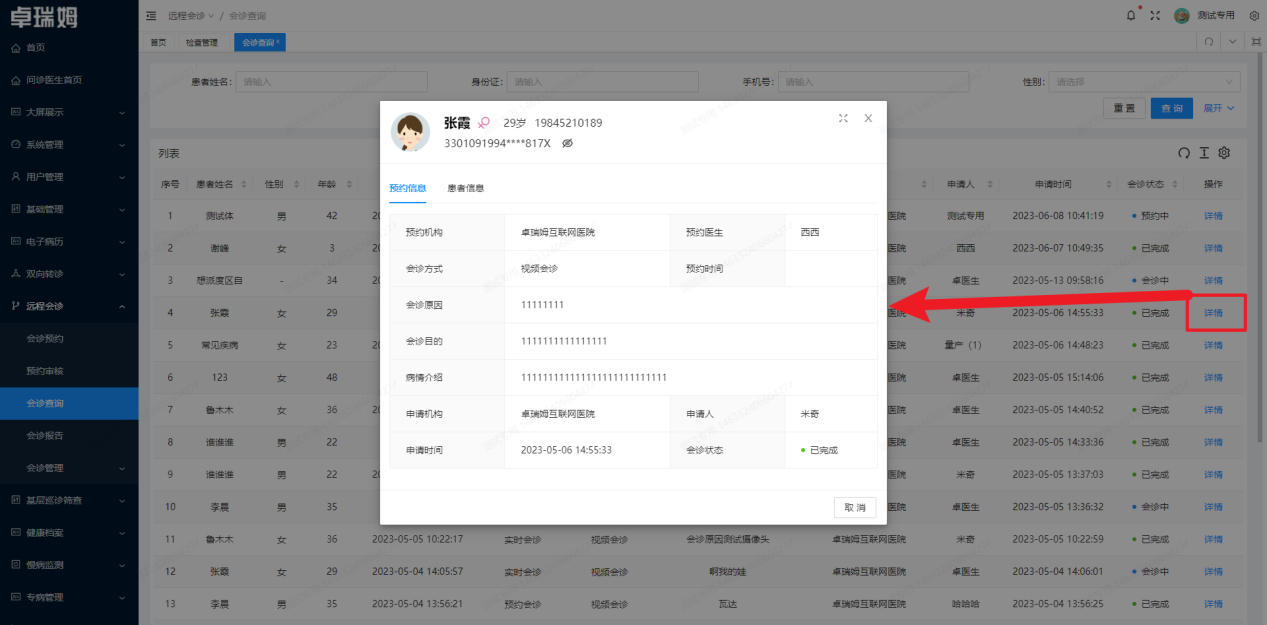Click the 手机号 input field

click(x=875, y=82)
